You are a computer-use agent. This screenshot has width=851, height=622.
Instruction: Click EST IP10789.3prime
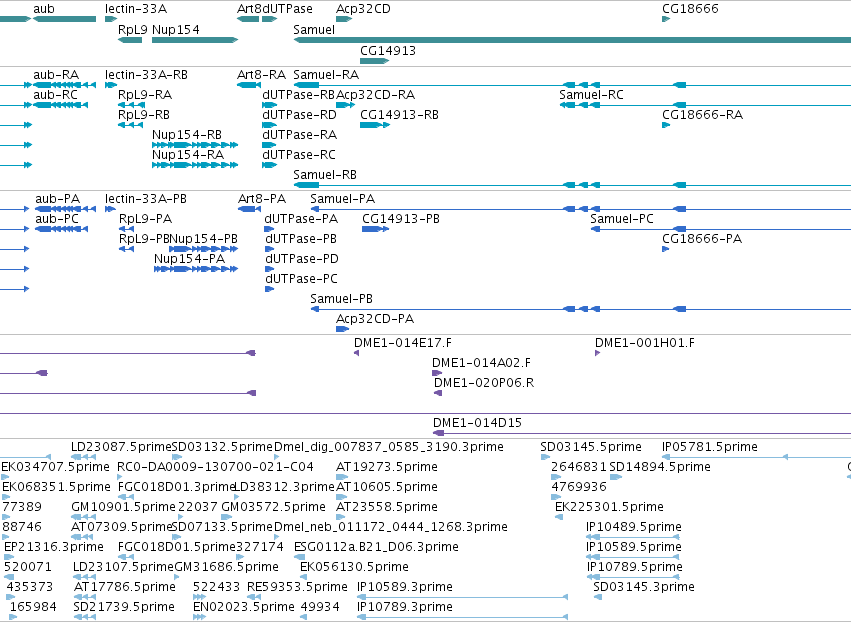tap(405, 607)
